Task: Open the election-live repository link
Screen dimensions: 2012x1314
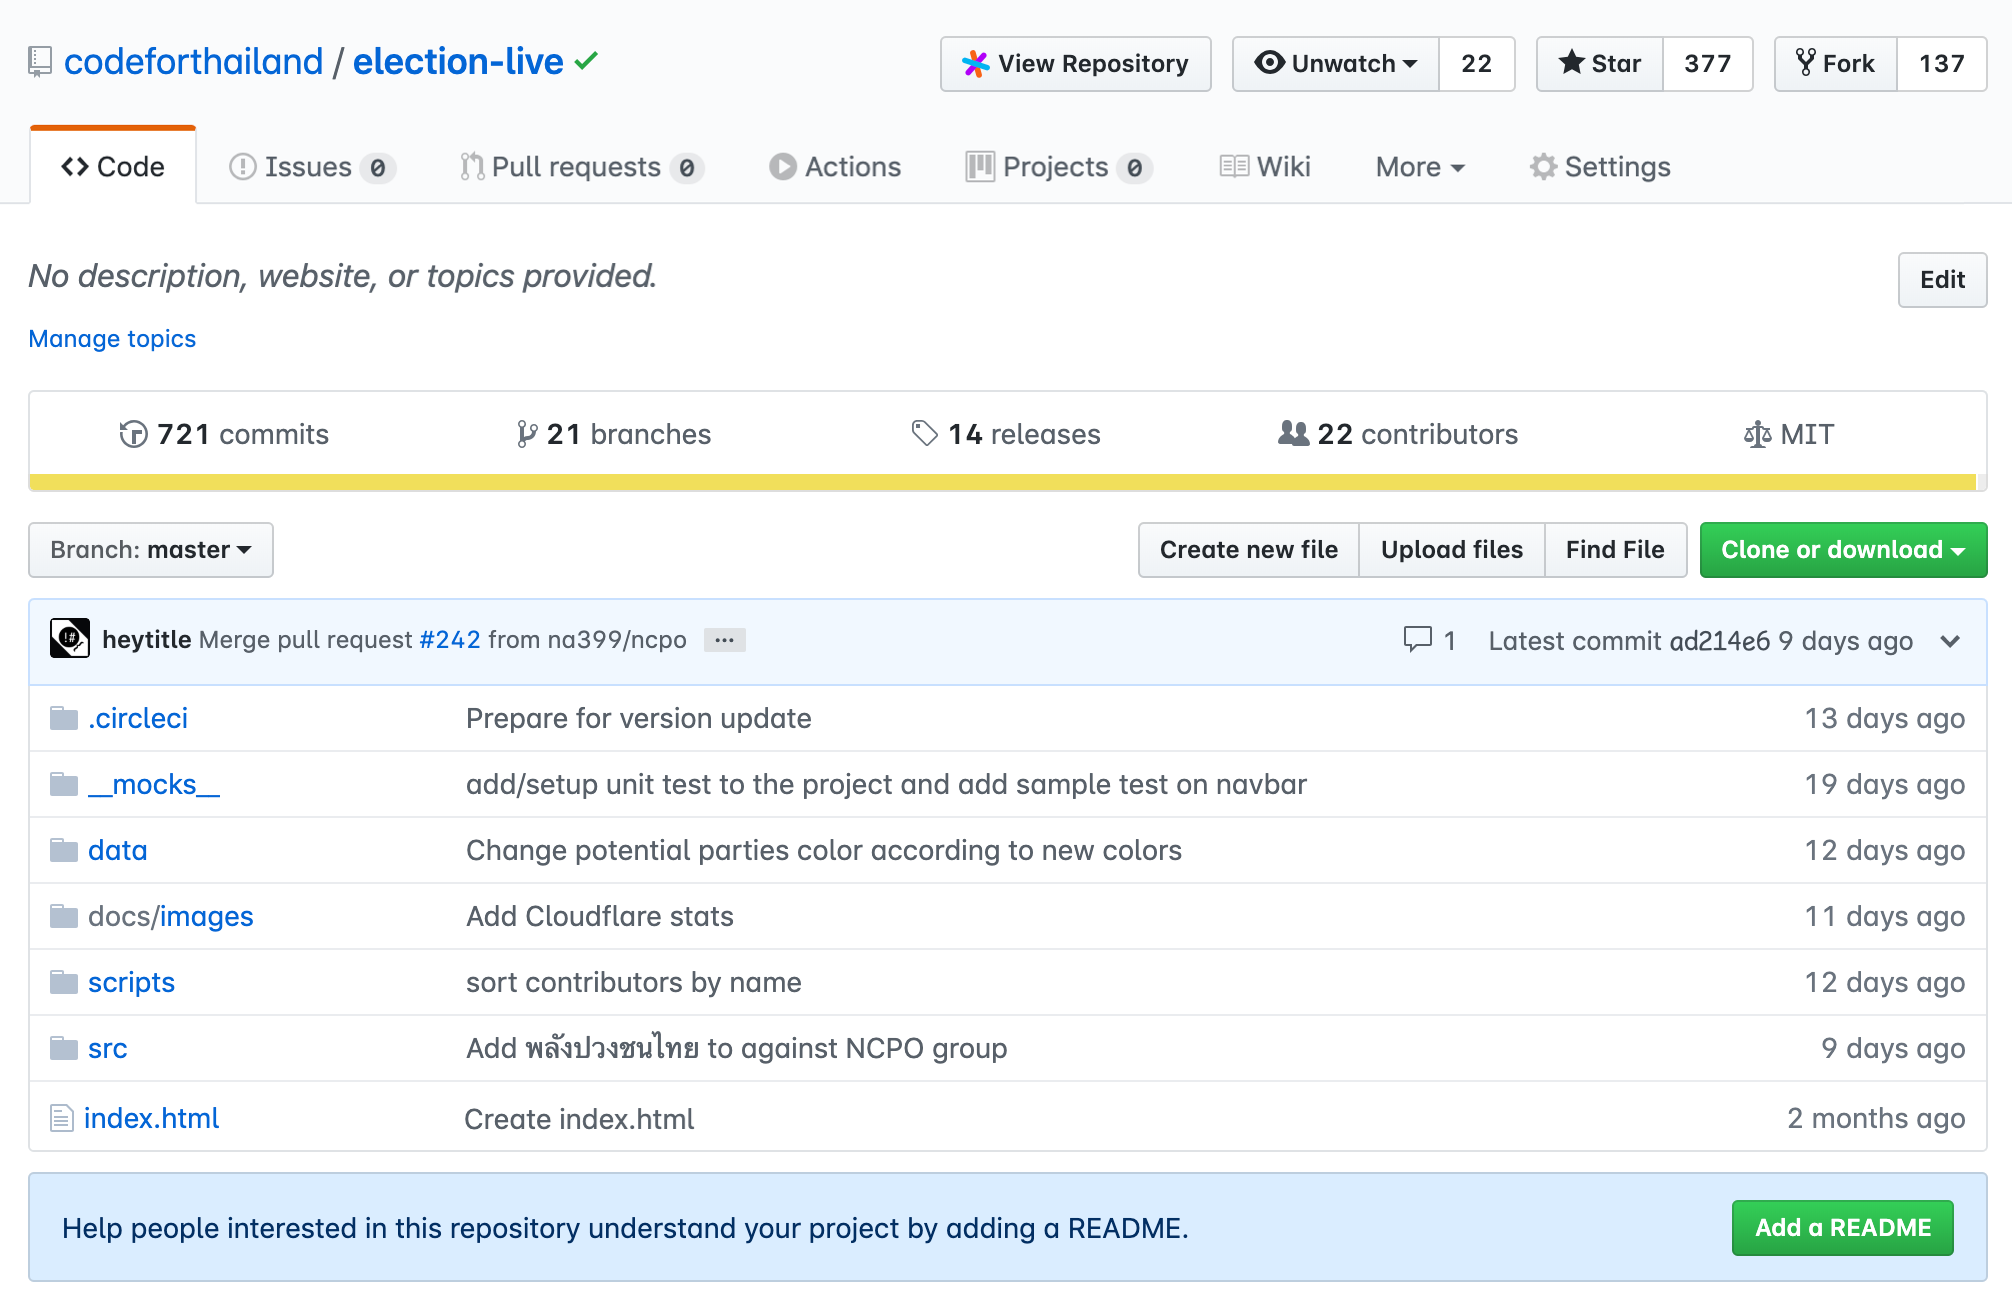Action: click(458, 62)
